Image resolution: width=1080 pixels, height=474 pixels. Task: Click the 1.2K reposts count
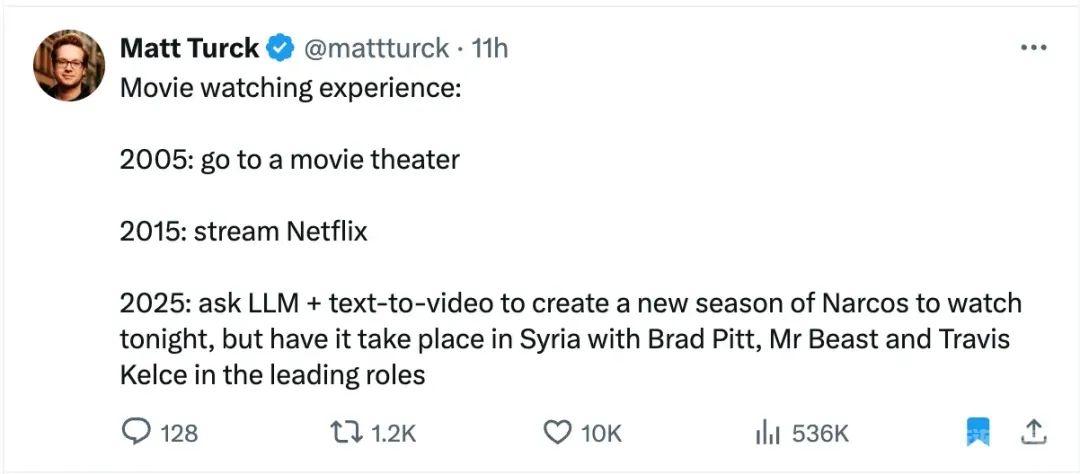[394, 433]
